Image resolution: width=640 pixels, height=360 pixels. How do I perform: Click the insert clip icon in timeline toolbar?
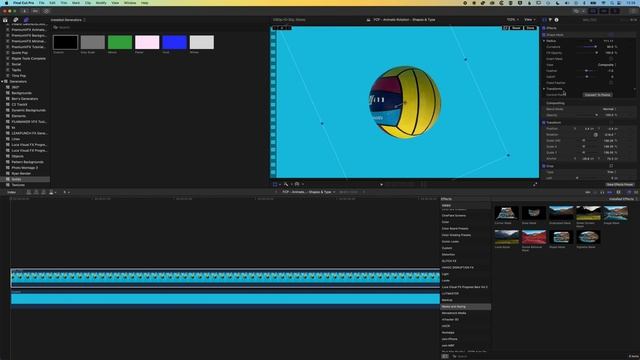(x=36, y=192)
